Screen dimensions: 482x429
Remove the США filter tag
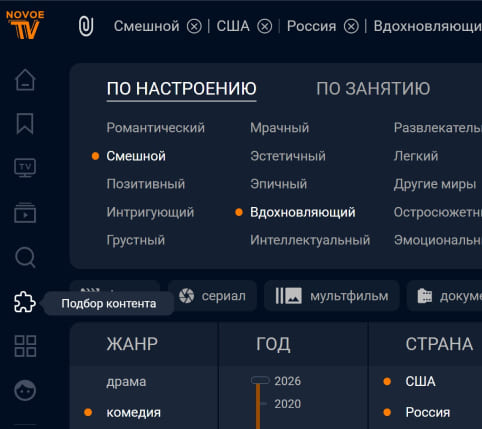tap(264, 26)
